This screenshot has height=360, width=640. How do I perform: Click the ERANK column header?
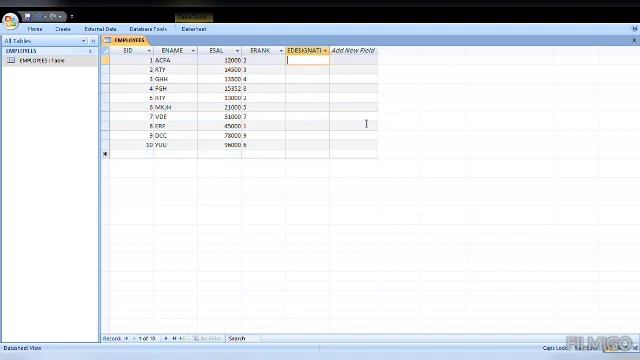click(x=260, y=51)
